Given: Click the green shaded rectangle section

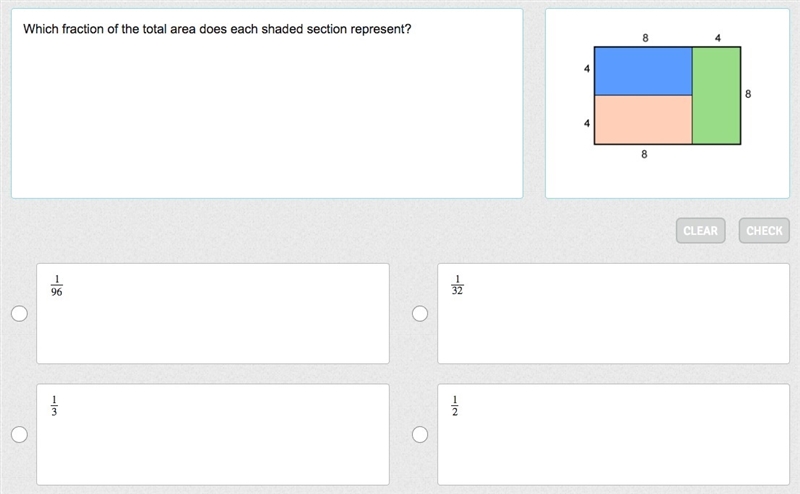Looking at the screenshot, I should point(716,95).
